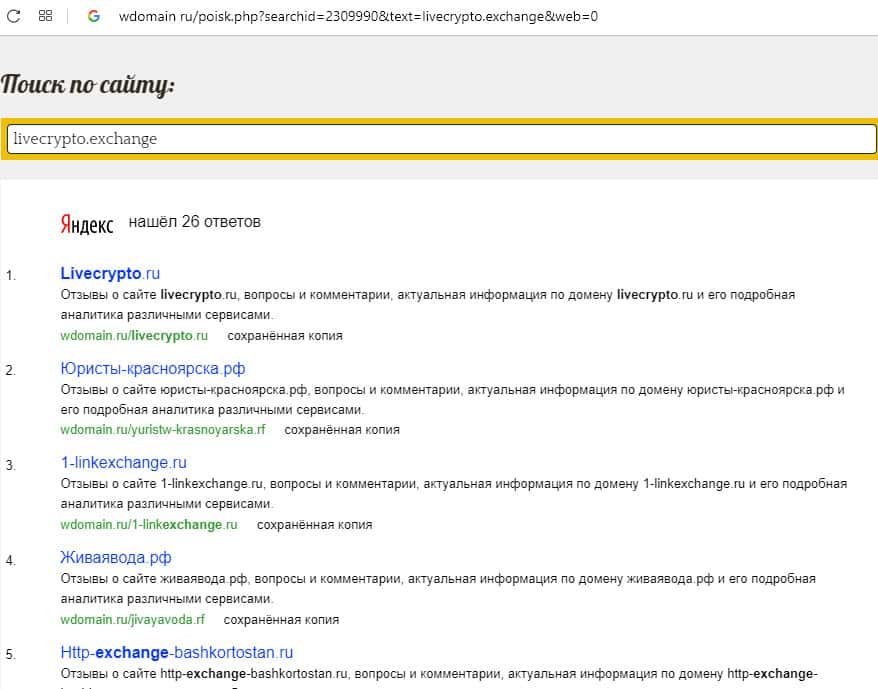Open the Http-exchange-bashkortostan.ru result title
The height and width of the screenshot is (689, 878).
point(177,653)
